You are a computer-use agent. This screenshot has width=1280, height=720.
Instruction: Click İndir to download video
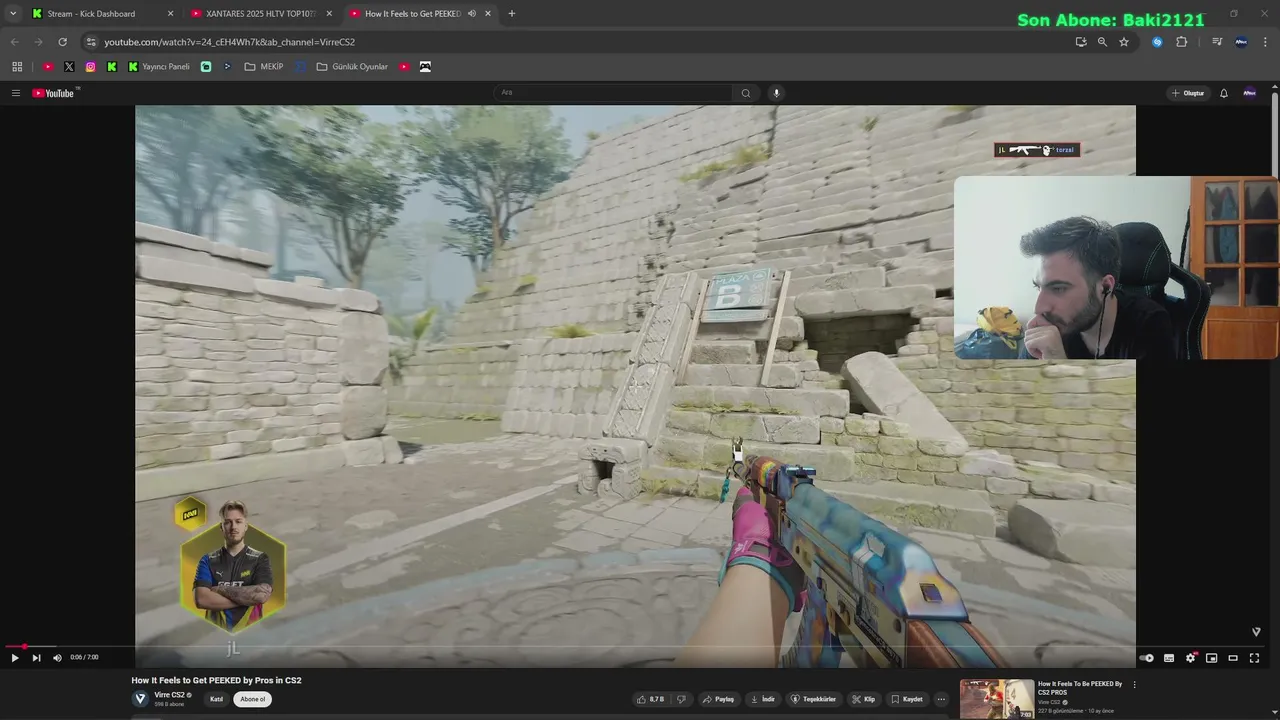pyautogui.click(x=762, y=699)
